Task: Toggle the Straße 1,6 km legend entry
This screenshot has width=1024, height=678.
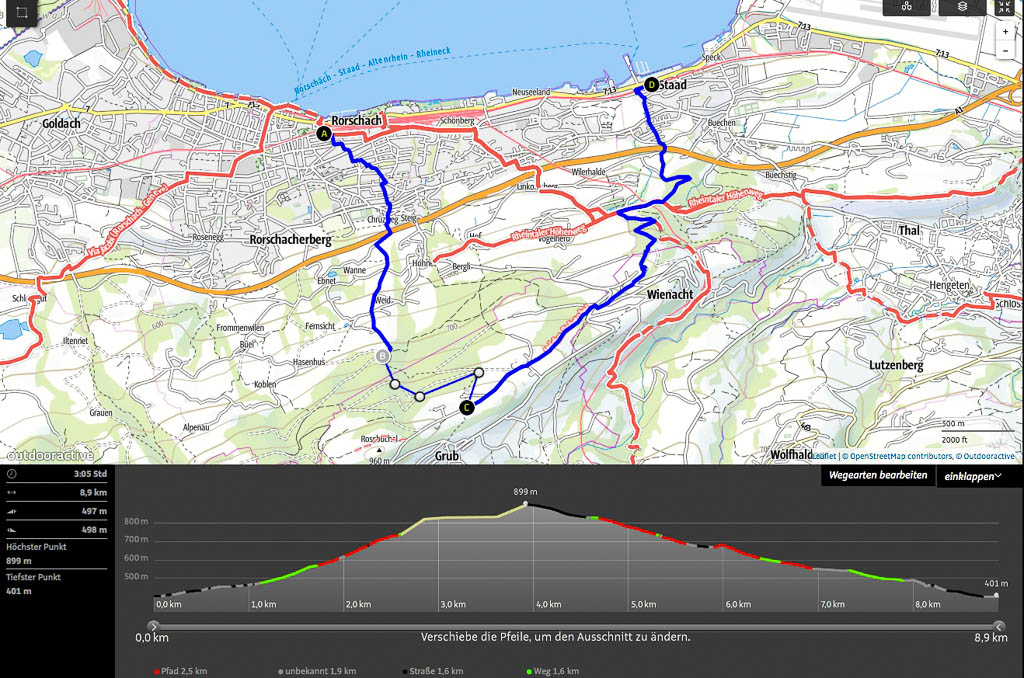Action: [x=435, y=671]
